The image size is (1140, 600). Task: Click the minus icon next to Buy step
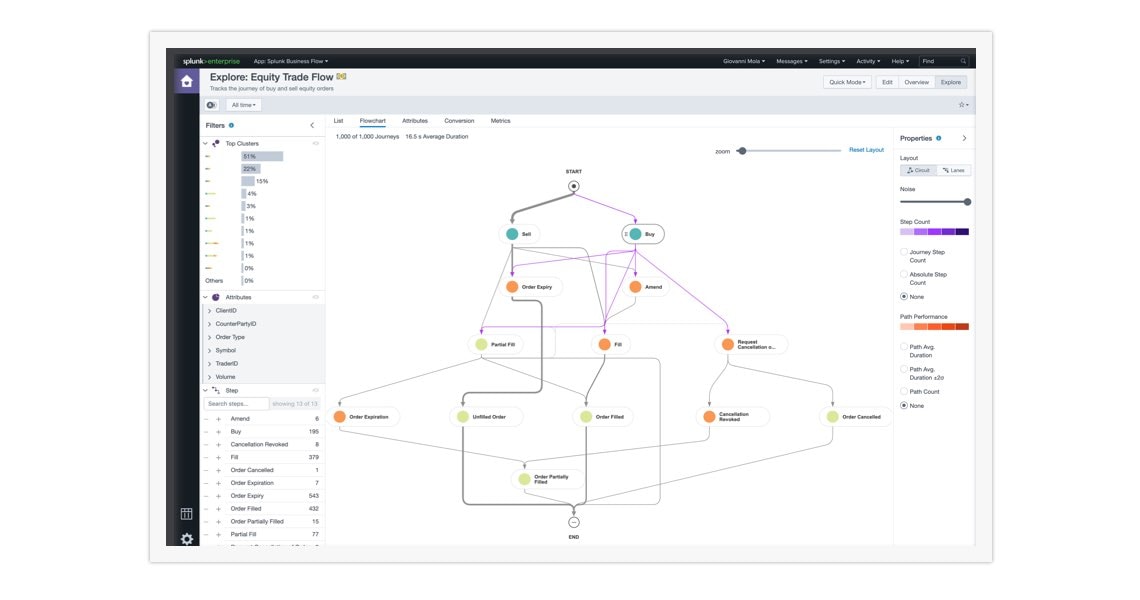207,432
